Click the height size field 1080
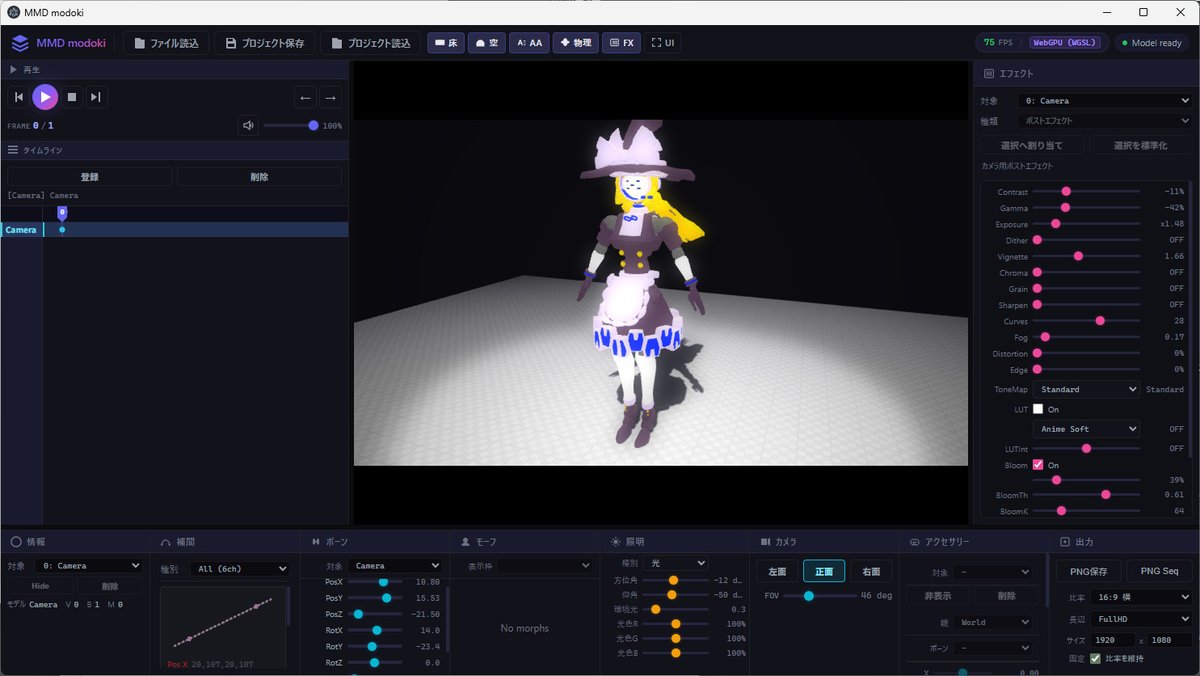Image resolution: width=1200 pixels, height=676 pixels. 1171,640
